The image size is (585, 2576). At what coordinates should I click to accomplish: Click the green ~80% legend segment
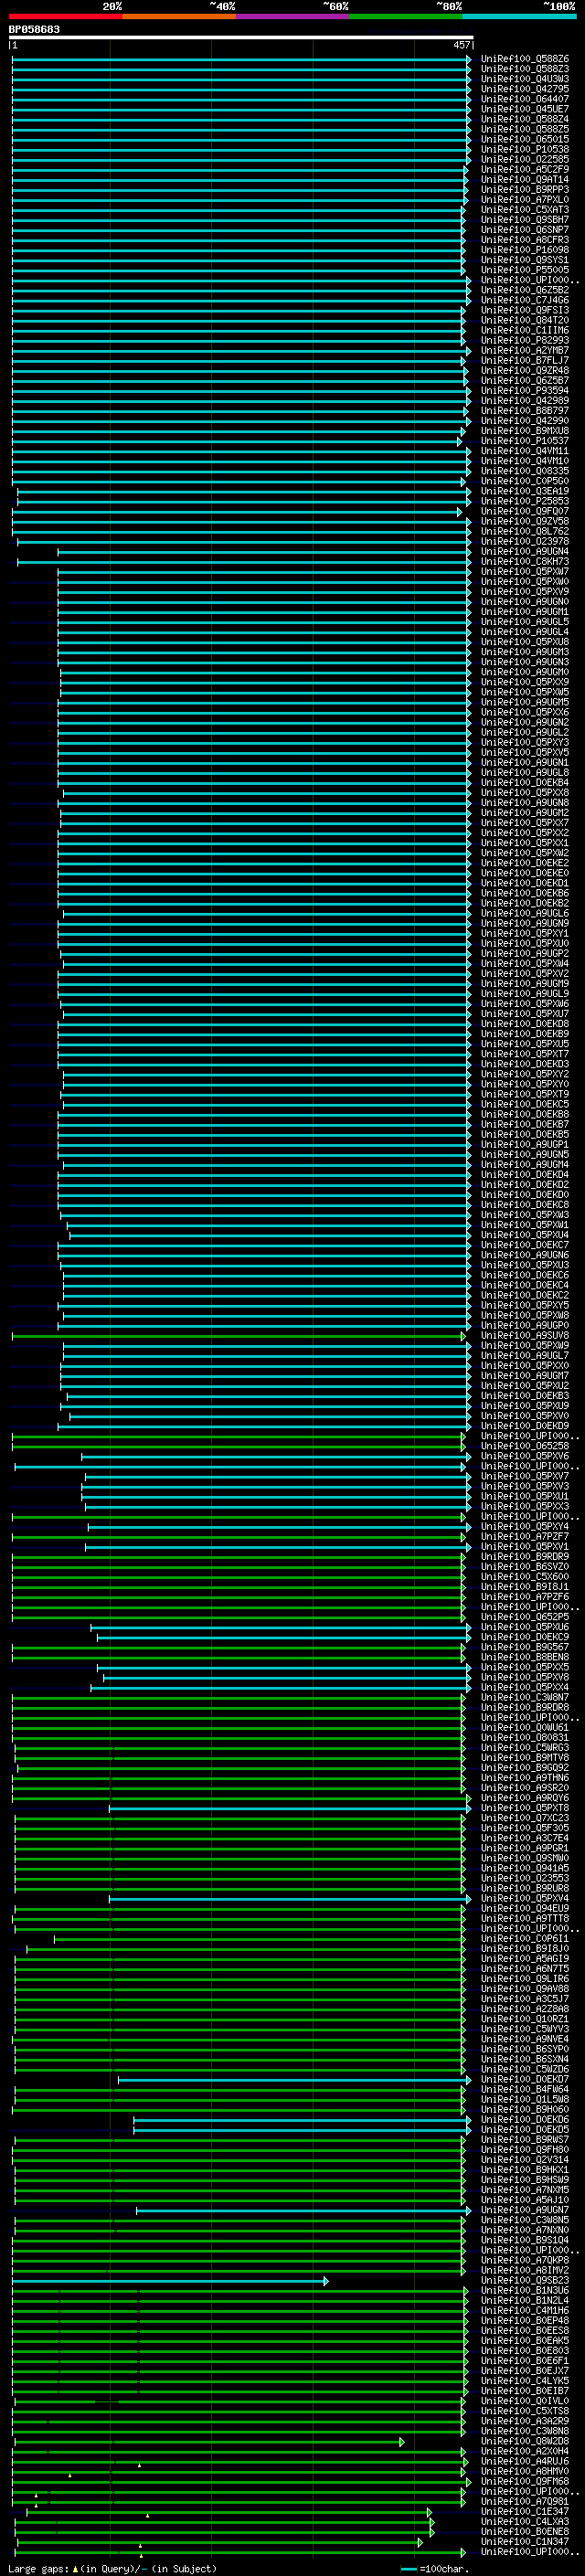pyautogui.click(x=405, y=16)
